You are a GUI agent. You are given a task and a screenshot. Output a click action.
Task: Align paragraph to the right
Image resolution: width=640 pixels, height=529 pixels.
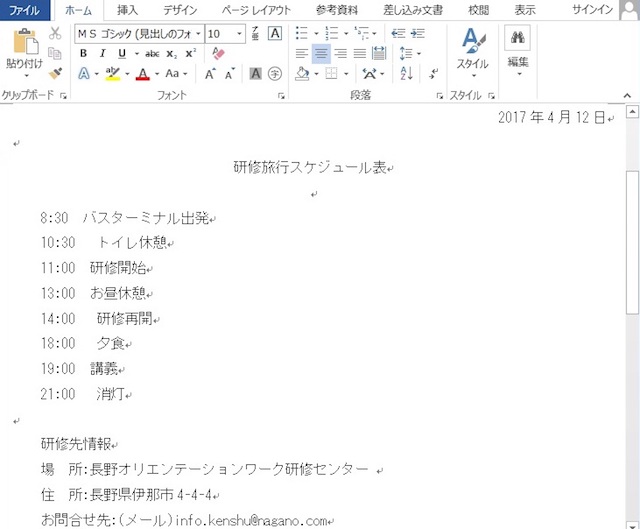pyautogui.click(x=340, y=53)
